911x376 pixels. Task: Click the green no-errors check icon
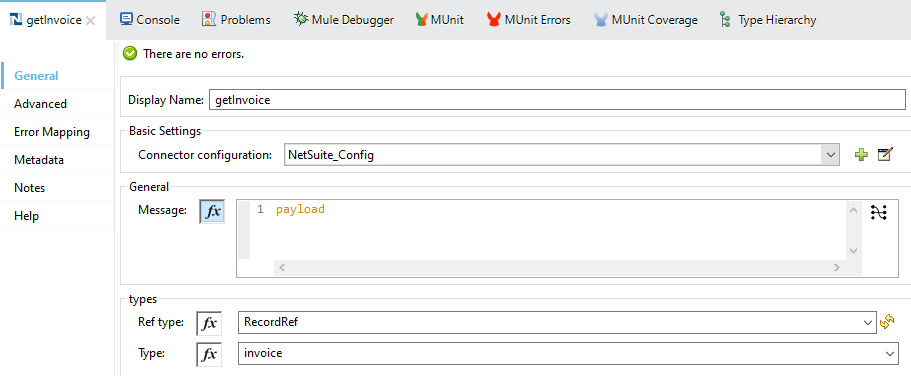click(x=131, y=54)
